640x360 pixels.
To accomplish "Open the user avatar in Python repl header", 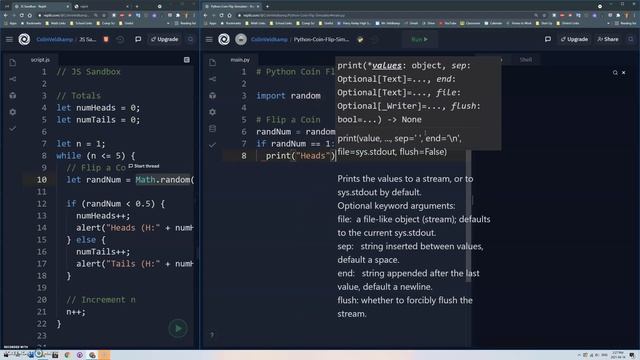I will (241, 40).
